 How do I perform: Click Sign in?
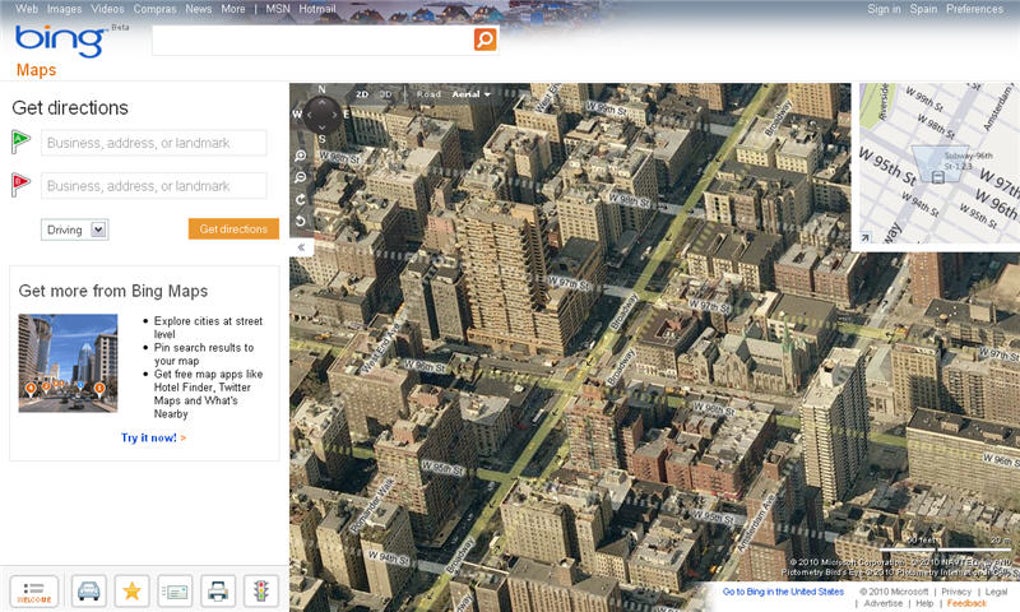click(884, 9)
